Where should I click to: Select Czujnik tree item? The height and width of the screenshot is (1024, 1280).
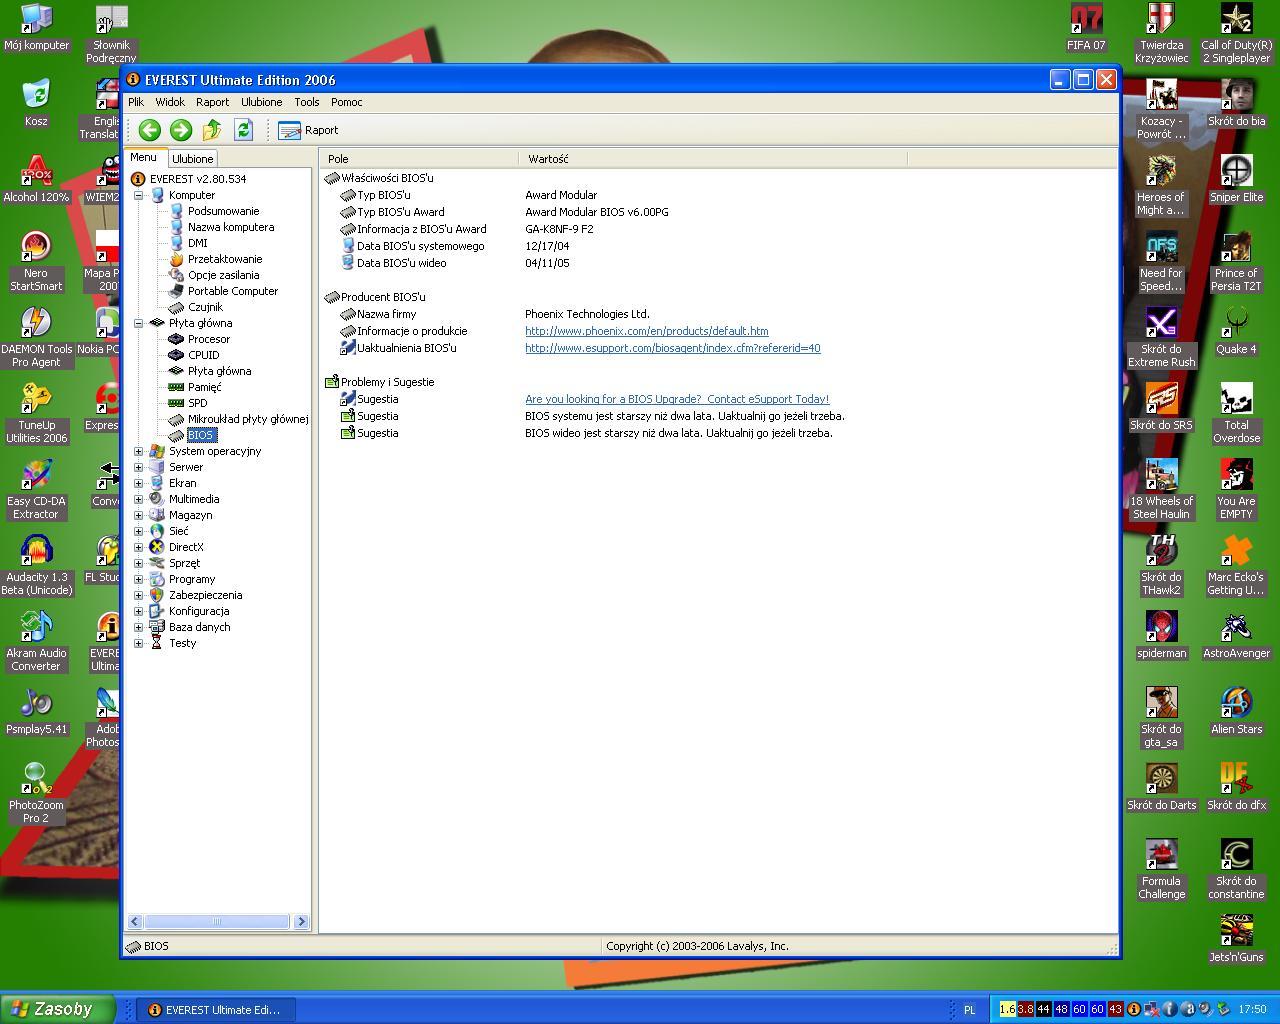tap(205, 307)
